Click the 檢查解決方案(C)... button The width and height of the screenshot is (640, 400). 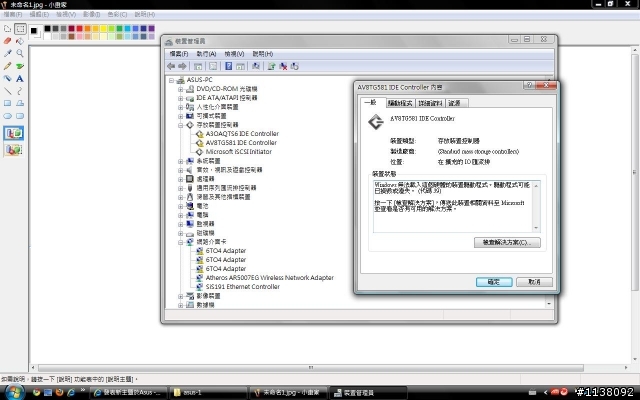(507, 242)
